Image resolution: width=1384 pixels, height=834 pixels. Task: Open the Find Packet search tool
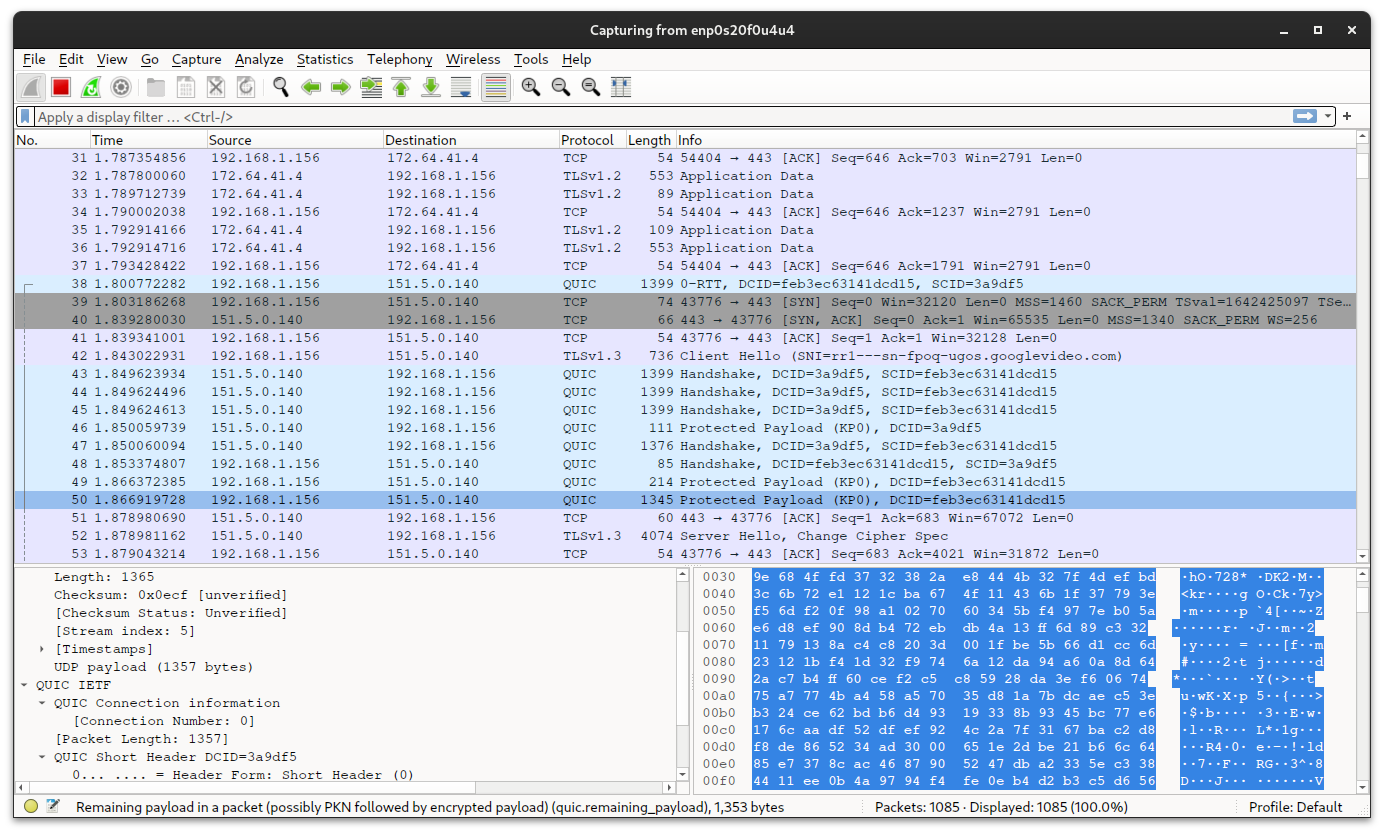280,87
